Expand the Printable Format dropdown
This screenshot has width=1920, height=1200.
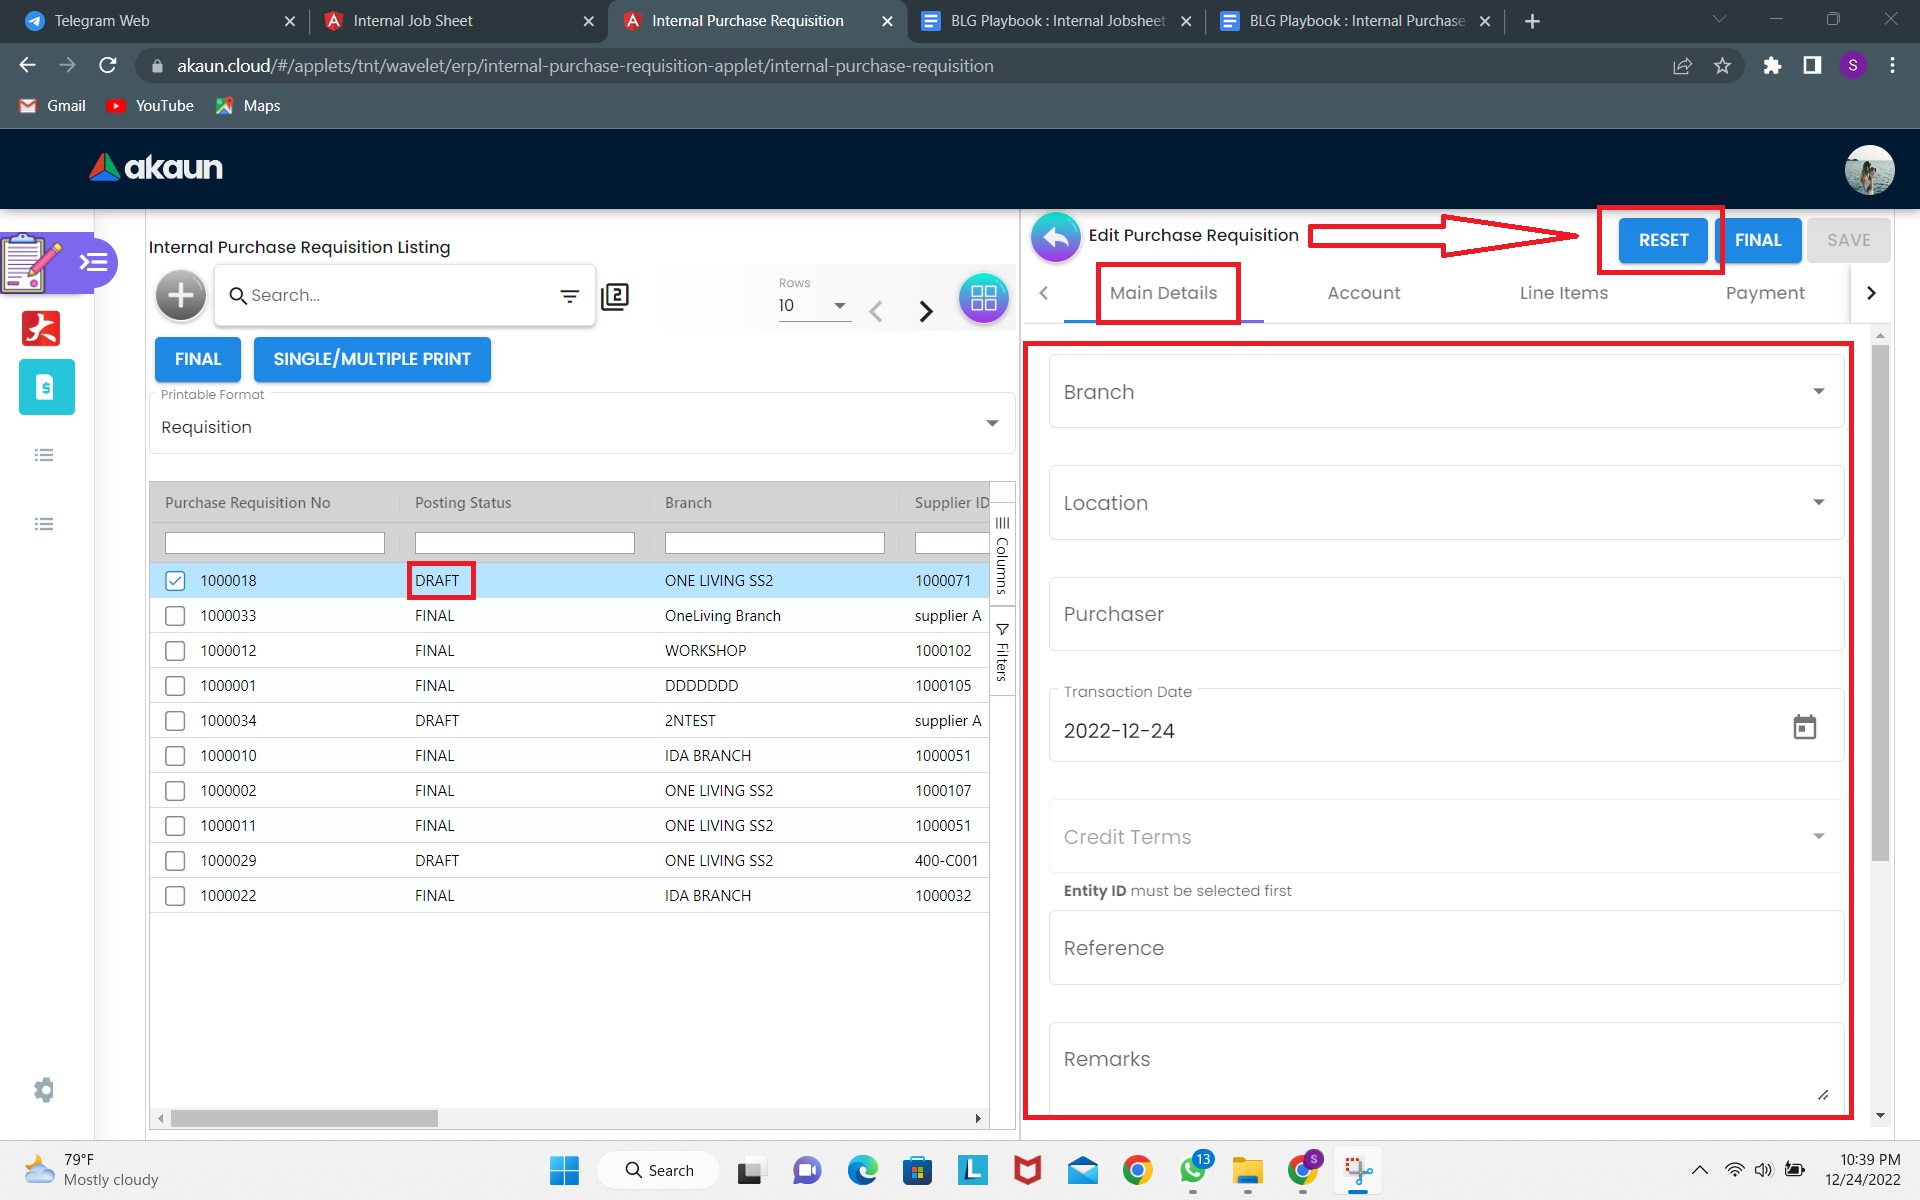(x=991, y=424)
